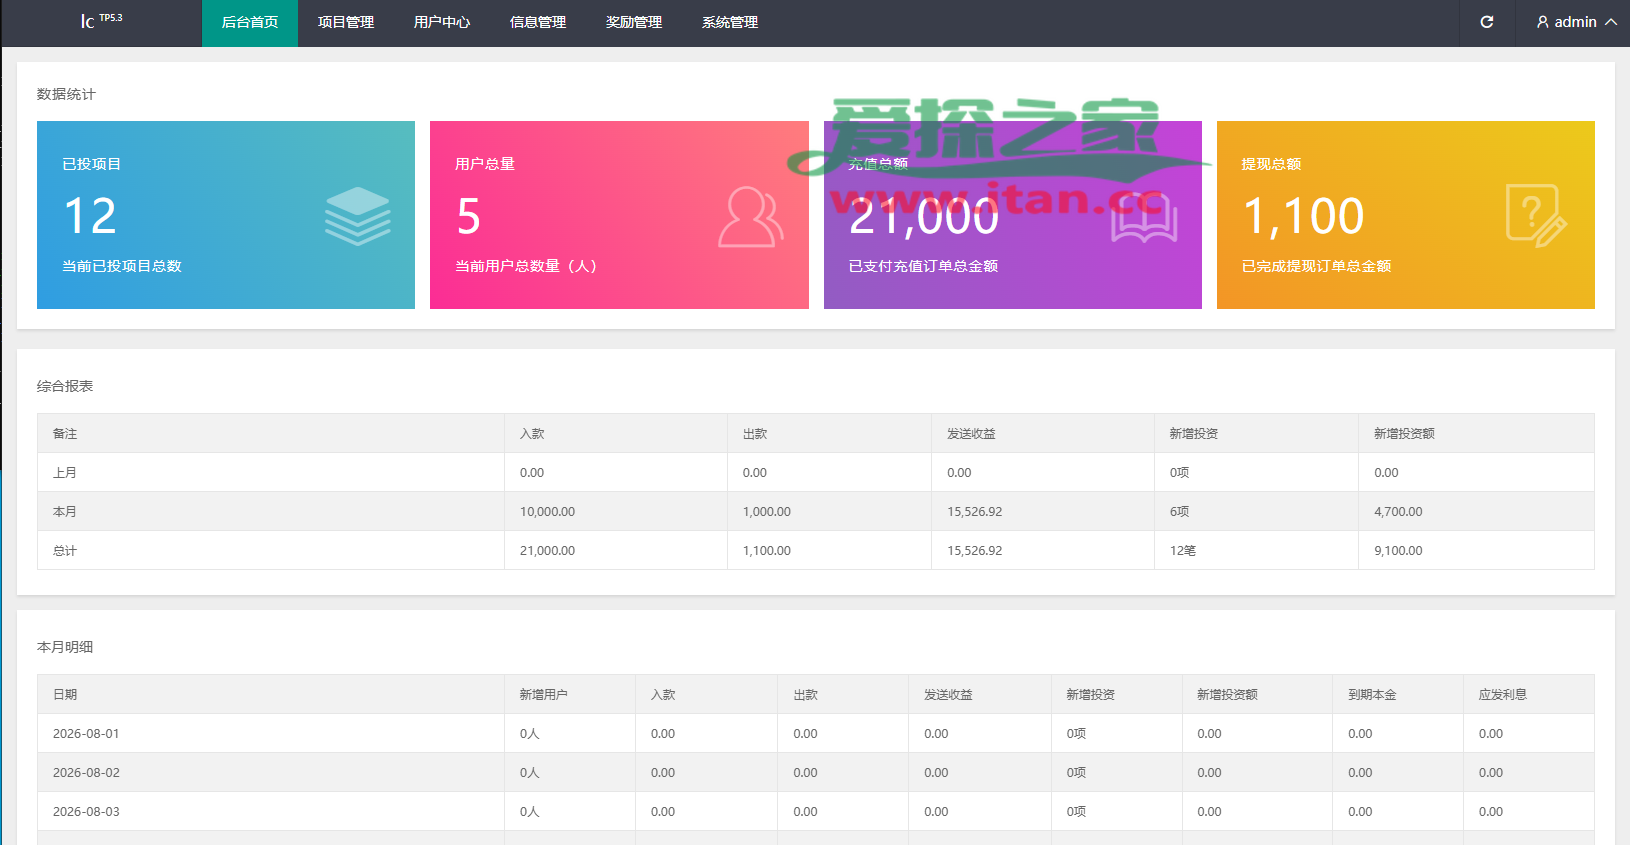Expand the admin dropdown chevron
This screenshot has height=845, width=1630.
(1611, 22)
